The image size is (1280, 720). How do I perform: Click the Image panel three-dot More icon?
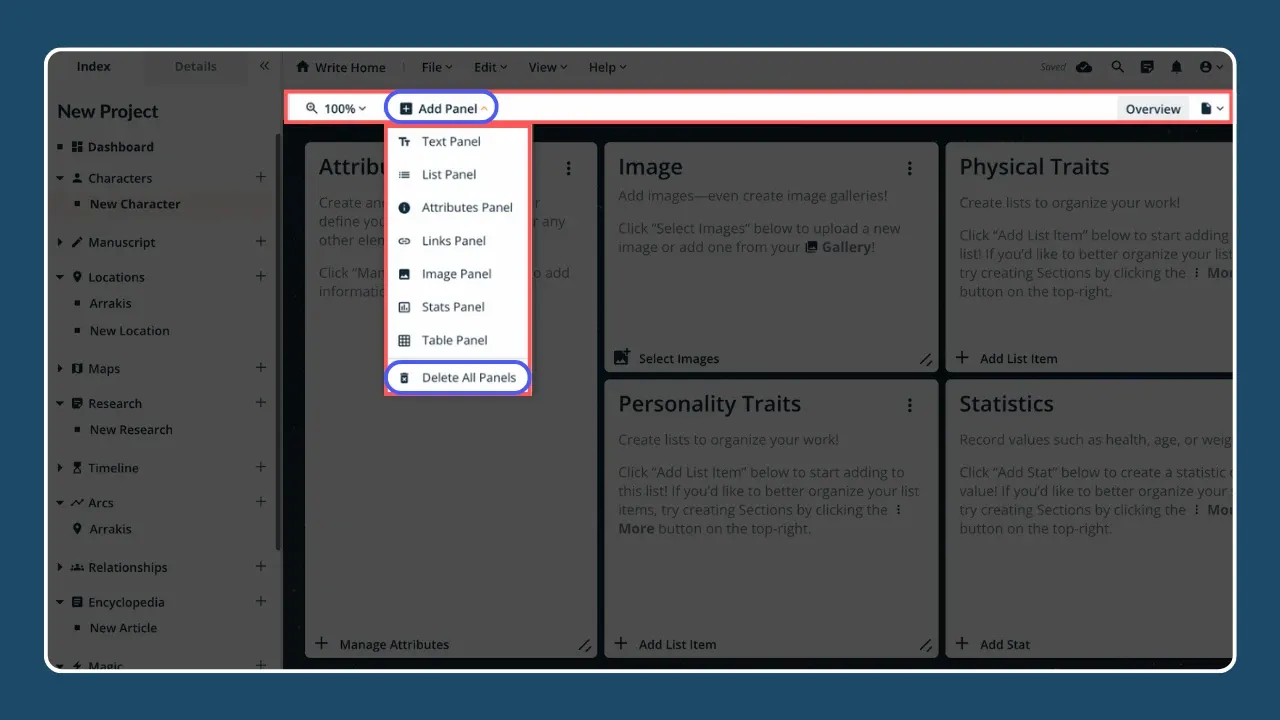910,168
